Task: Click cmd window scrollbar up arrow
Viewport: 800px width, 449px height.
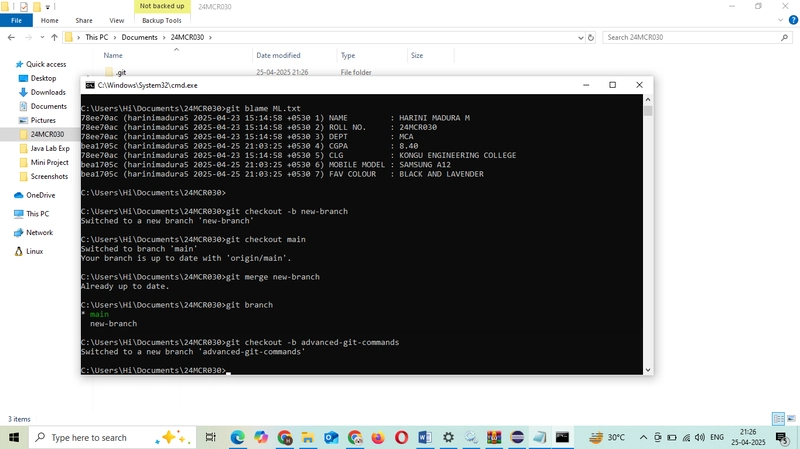Action: 648,99
